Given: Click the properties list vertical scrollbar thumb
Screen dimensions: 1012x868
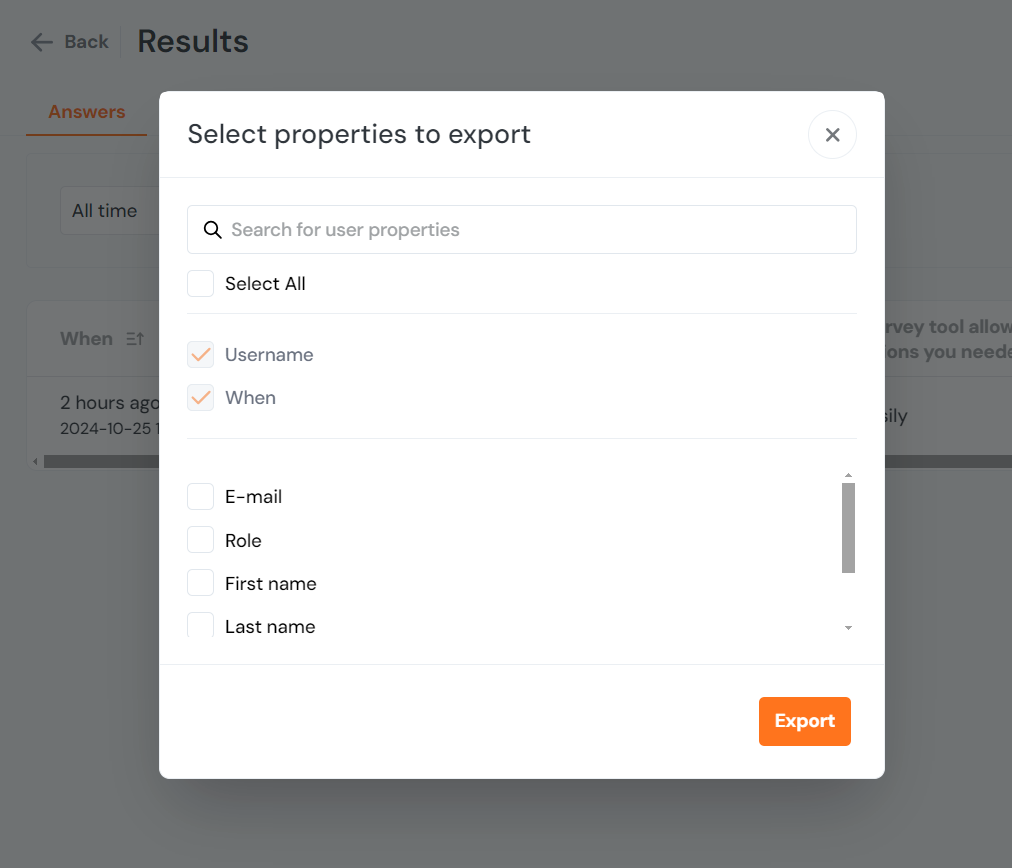Looking at the screenshot, I should pos(848,527).
